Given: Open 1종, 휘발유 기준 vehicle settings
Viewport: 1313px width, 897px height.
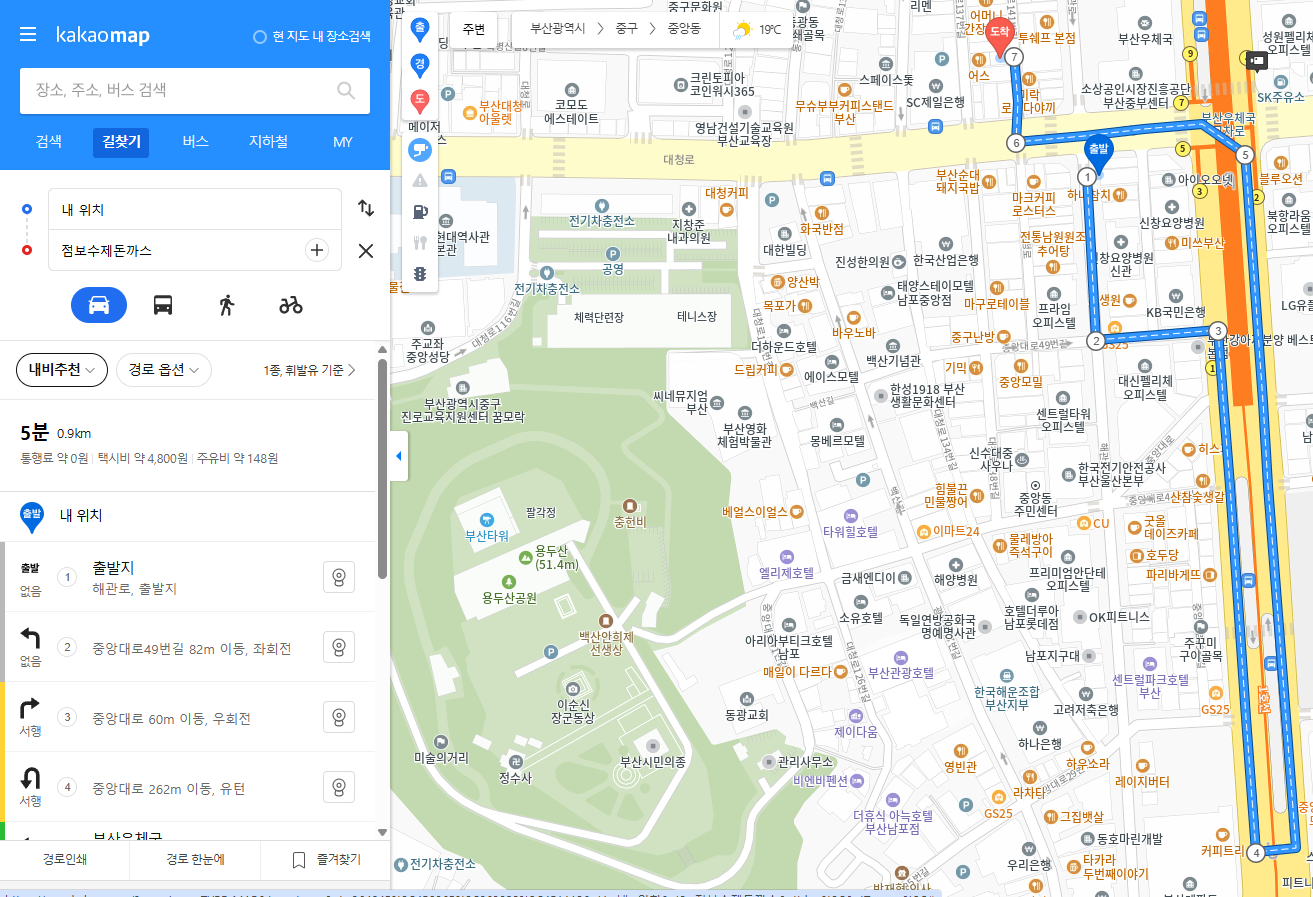Looking at the screenshot, I should tap(310, 370).
